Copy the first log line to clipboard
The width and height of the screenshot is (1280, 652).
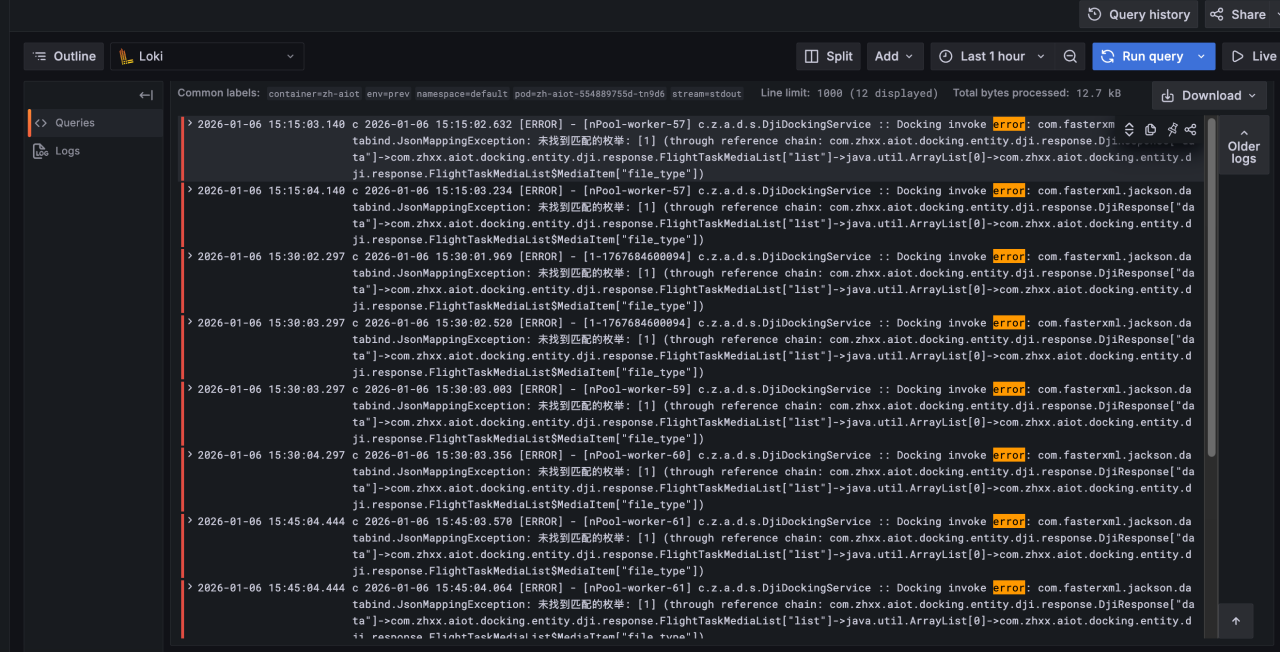[x=1150, y=130]
